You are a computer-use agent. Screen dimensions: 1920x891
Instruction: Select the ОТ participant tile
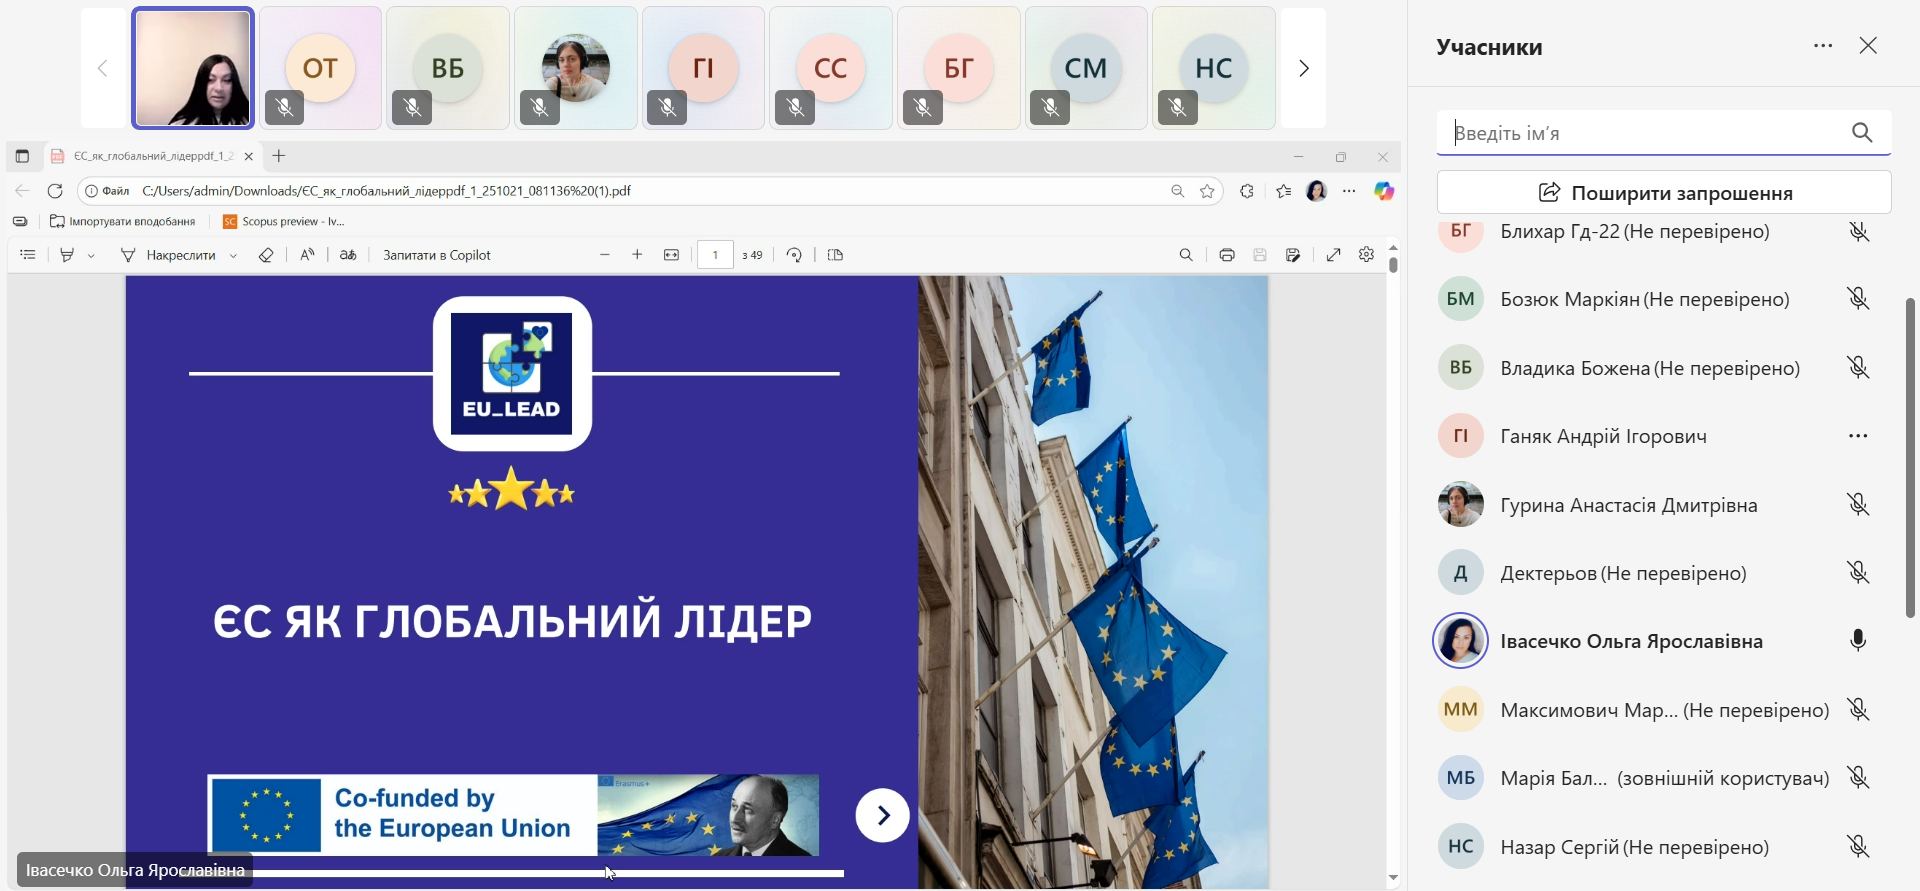point(320,68)
